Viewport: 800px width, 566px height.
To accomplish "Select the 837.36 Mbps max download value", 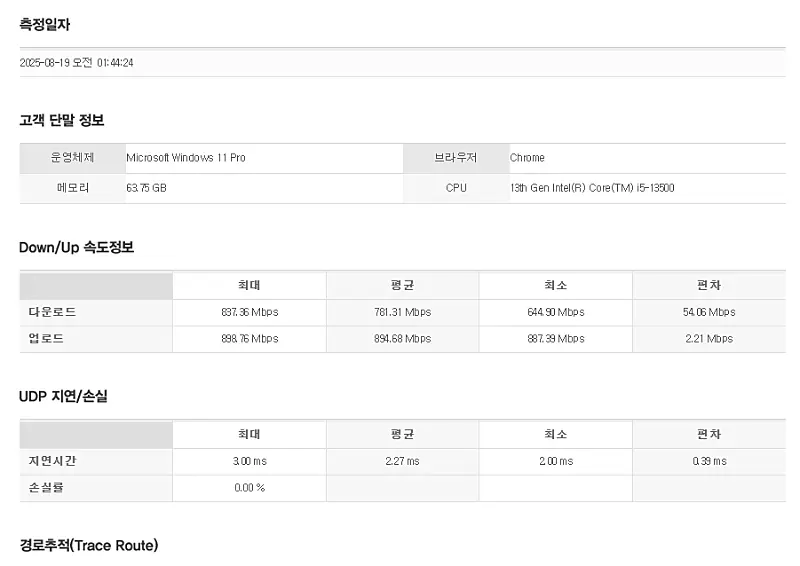I will coord(249,312).
